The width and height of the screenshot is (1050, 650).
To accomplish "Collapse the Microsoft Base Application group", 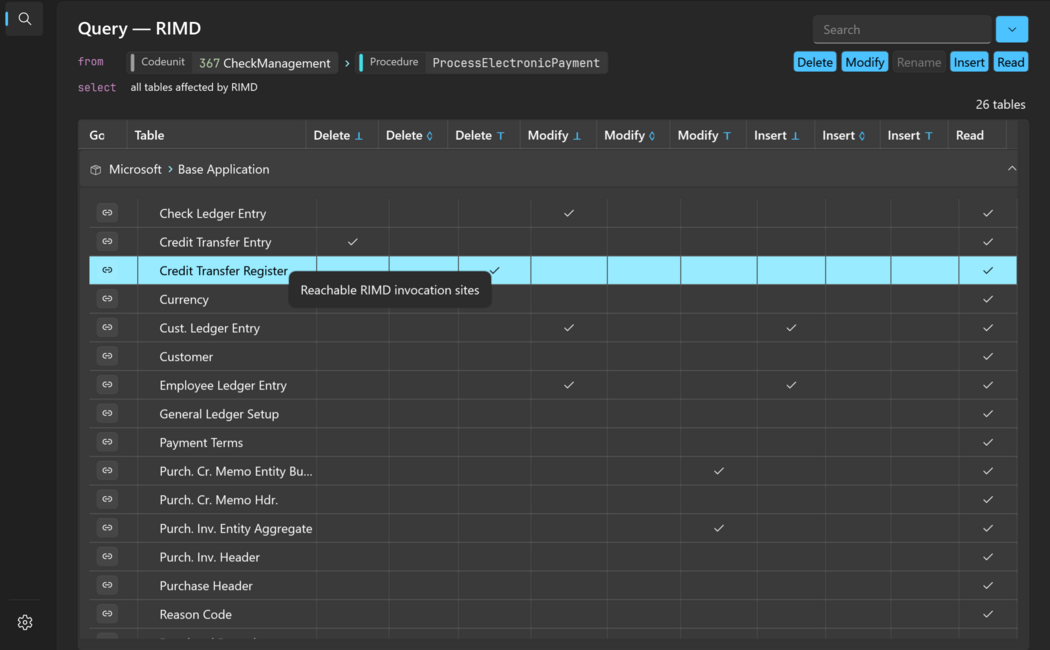I will point(1012,169).
